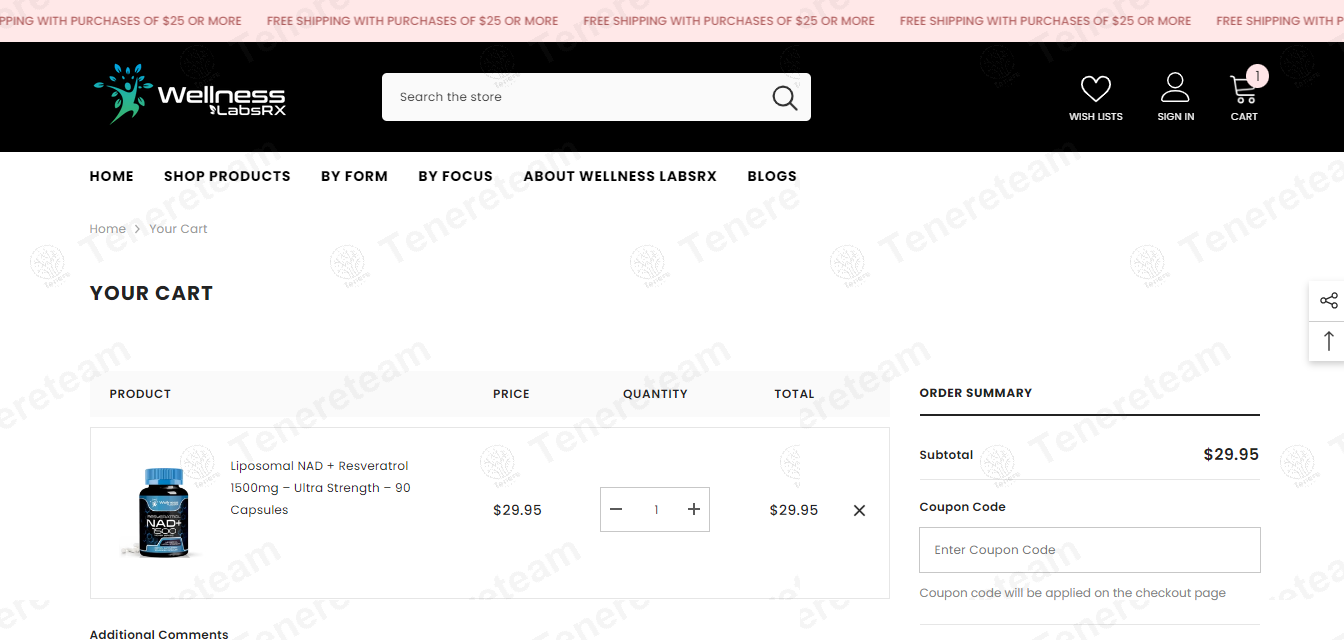Click the Enter Coupon Code field
This screenshot has width=1344, height=640.
(1089, 549)
